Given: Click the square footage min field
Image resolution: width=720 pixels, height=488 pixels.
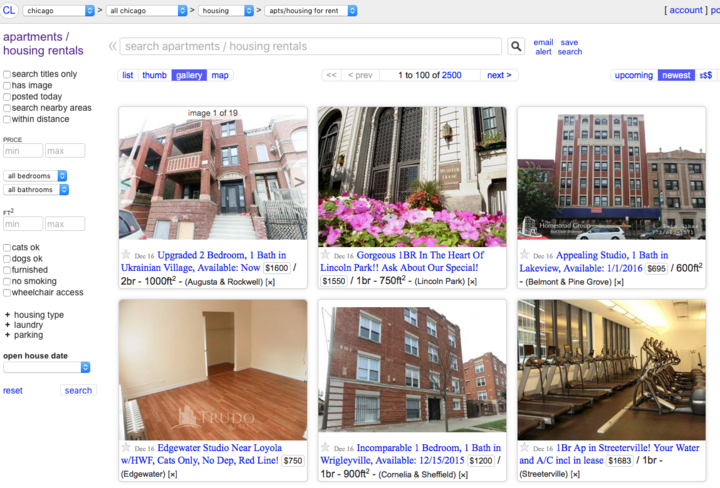Looking at the screenshot, I should (23, 224).
